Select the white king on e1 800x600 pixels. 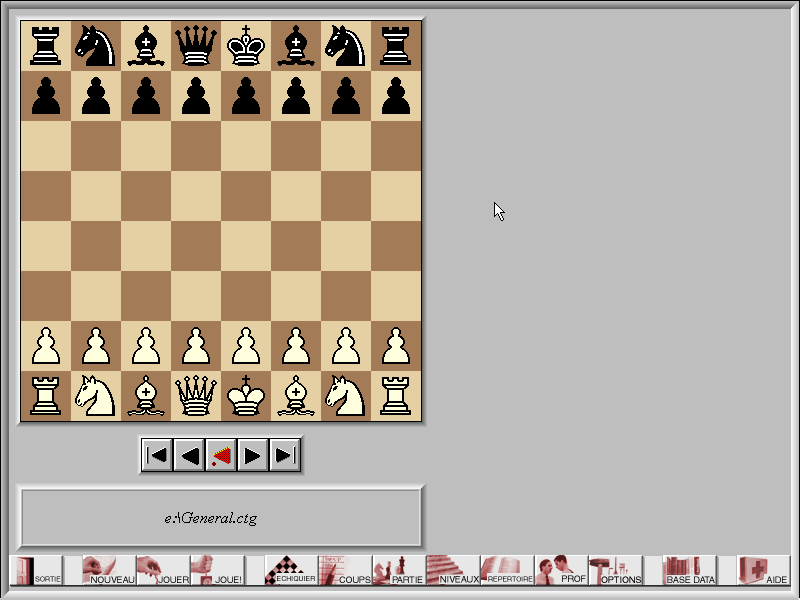pos(246,396)
